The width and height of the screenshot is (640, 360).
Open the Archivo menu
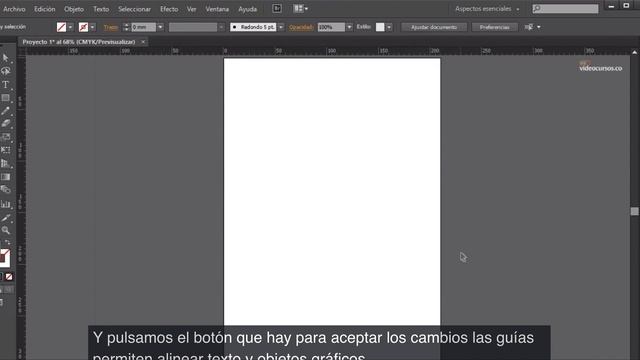pyautogui.click(x=14, y=9)
